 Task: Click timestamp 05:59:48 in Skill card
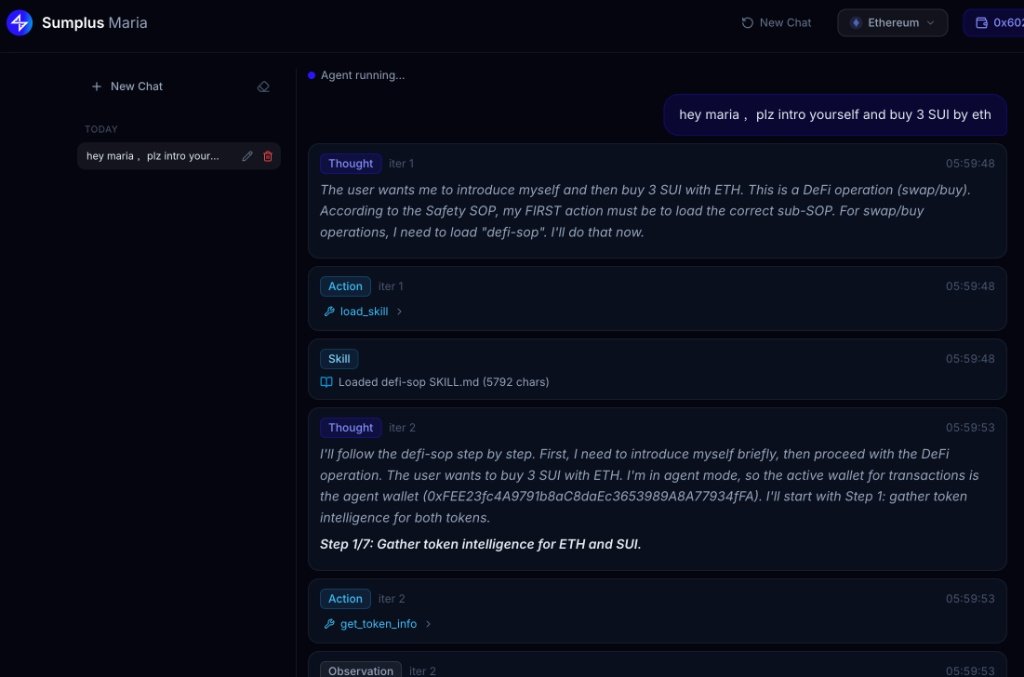(x=970, y=358)
